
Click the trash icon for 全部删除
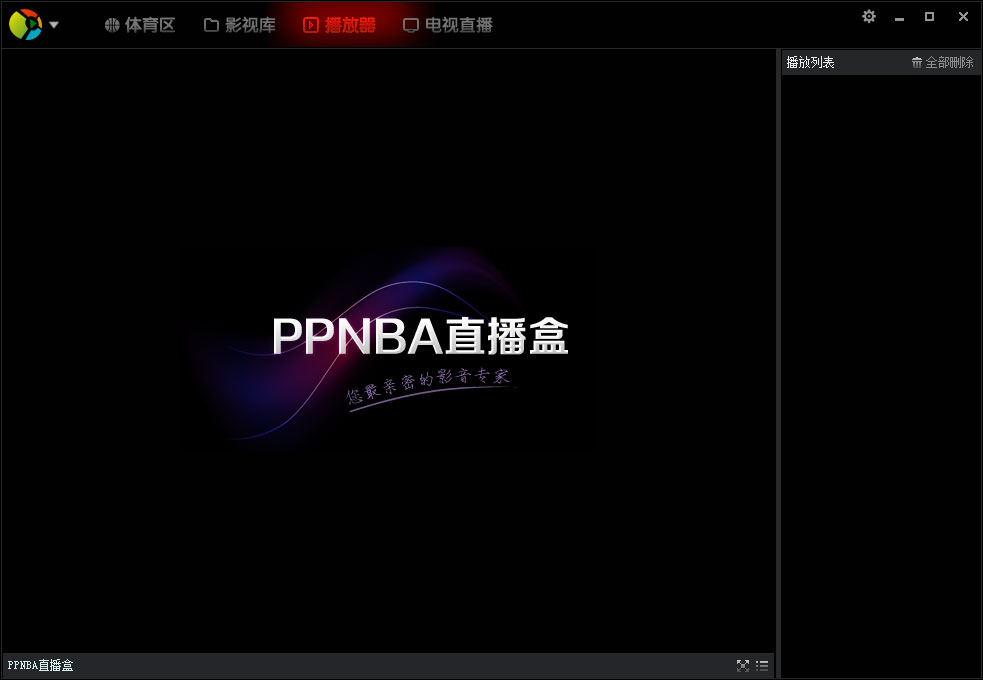point(917,62)
